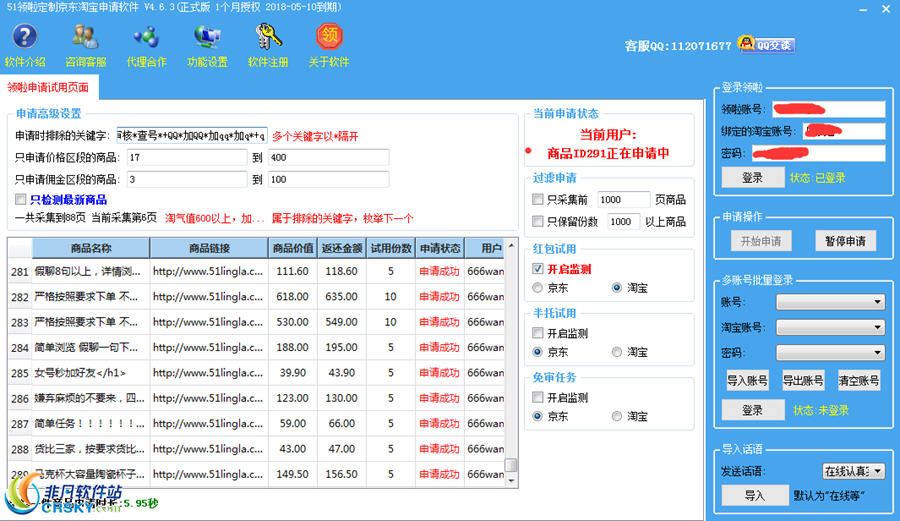Click the 商品链接 column header
Screen dimensions: 900x521
(x=209, y=248)
